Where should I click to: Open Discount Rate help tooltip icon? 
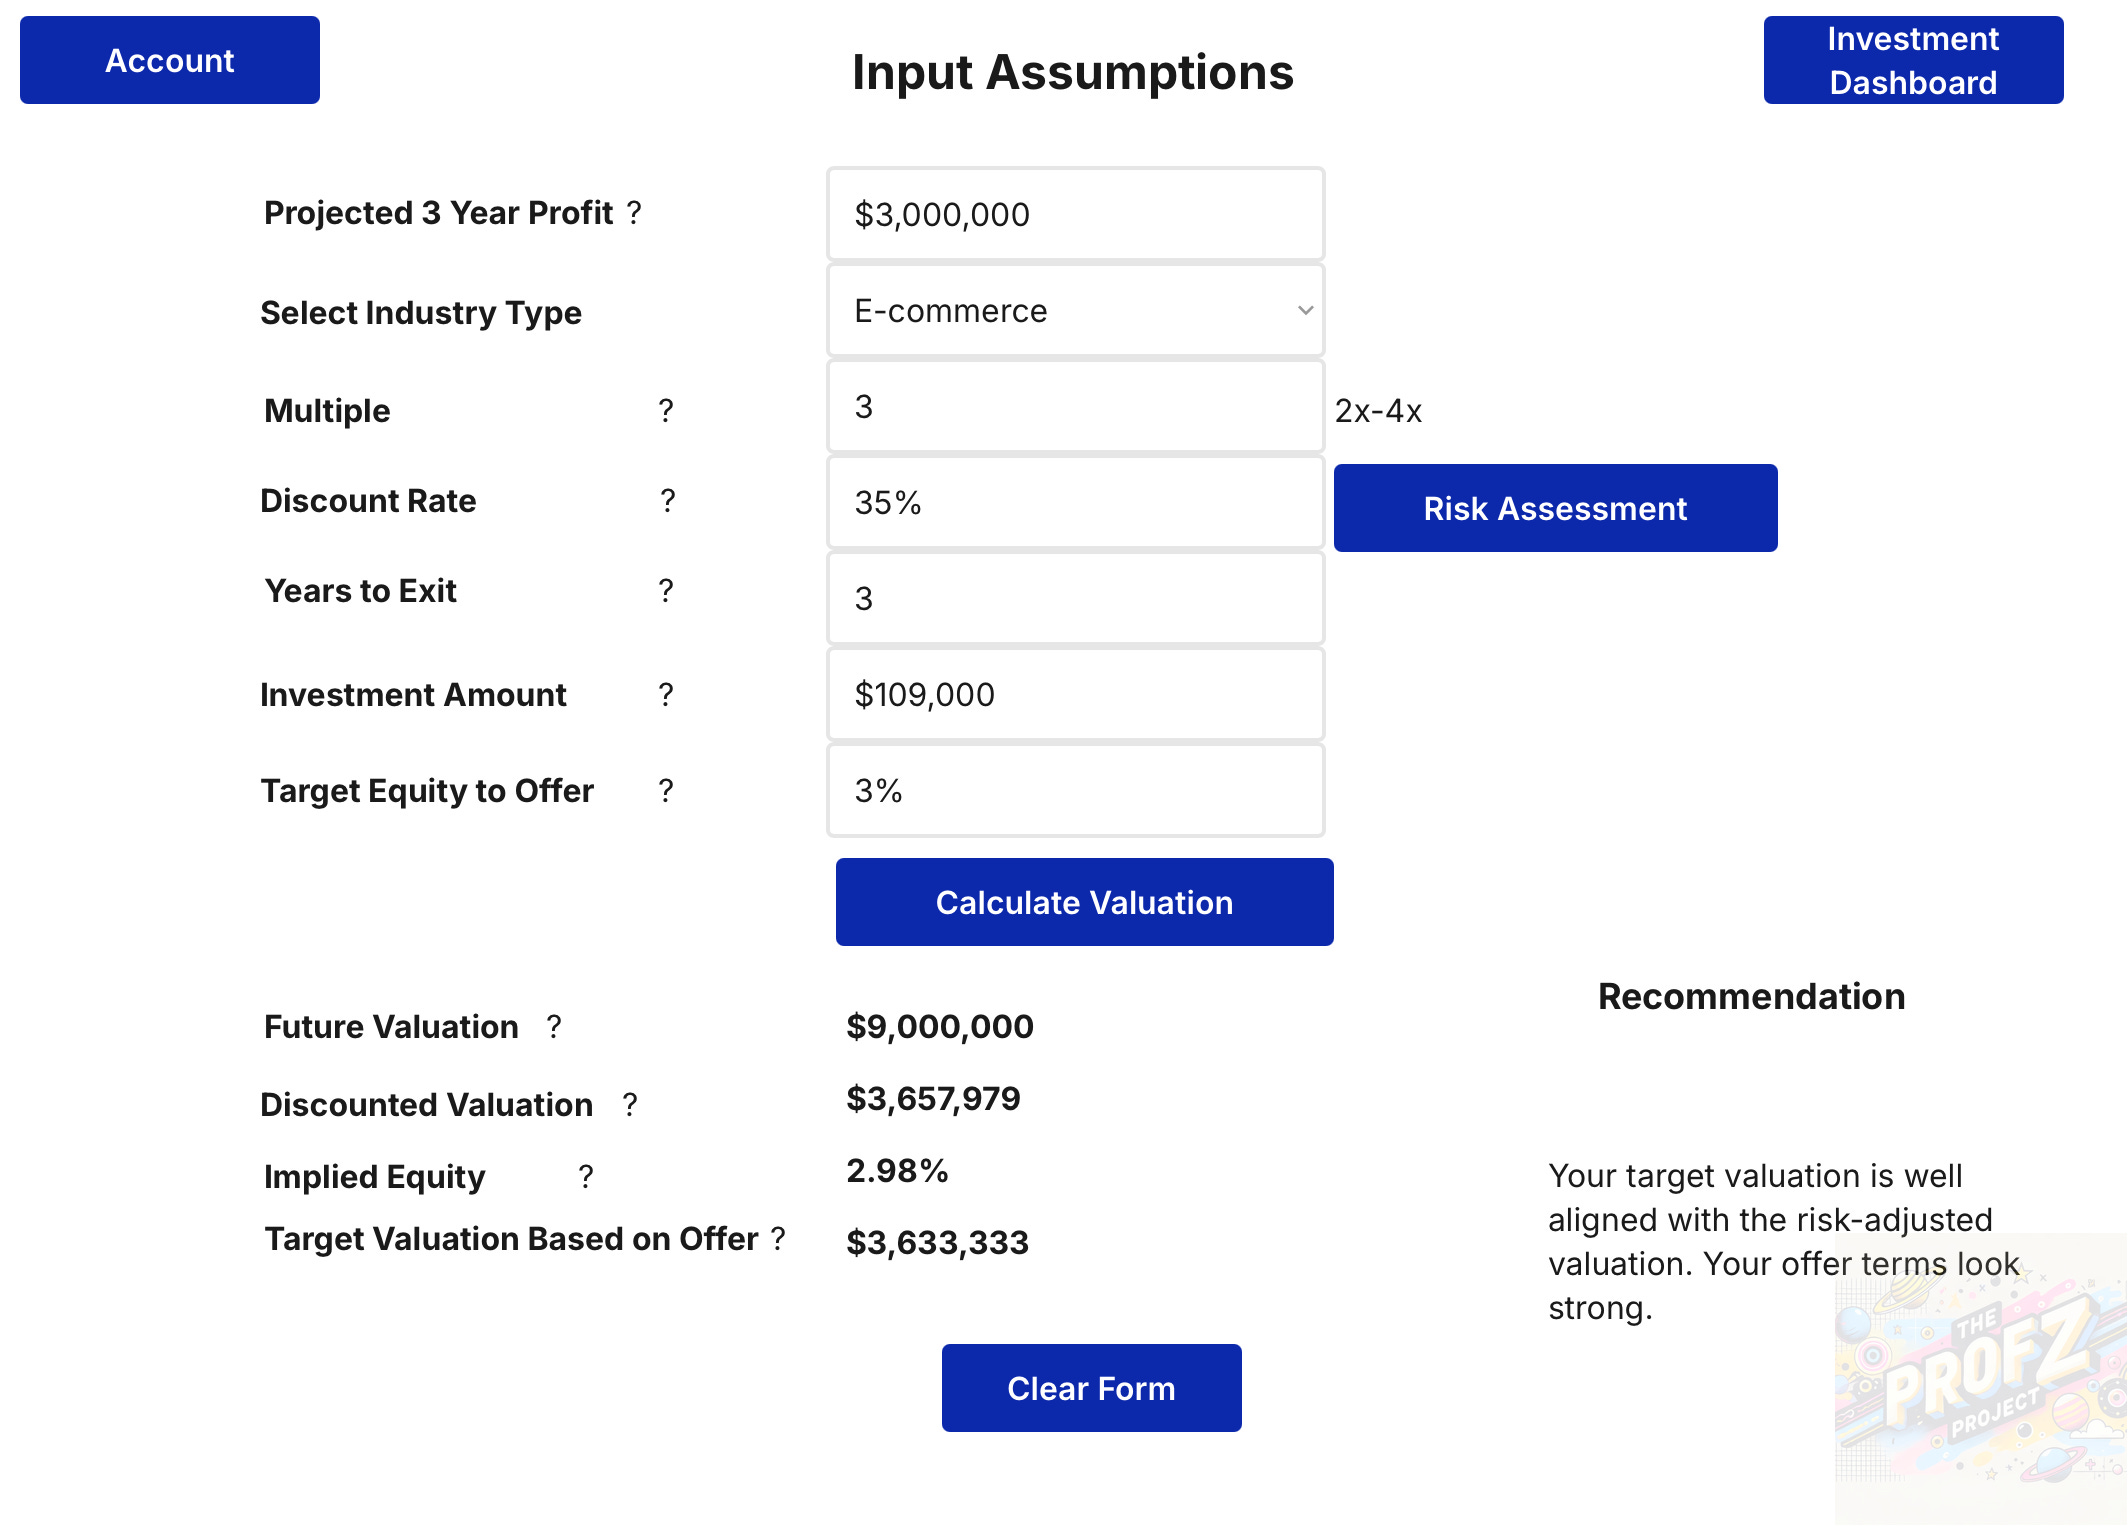click(668, 500)
